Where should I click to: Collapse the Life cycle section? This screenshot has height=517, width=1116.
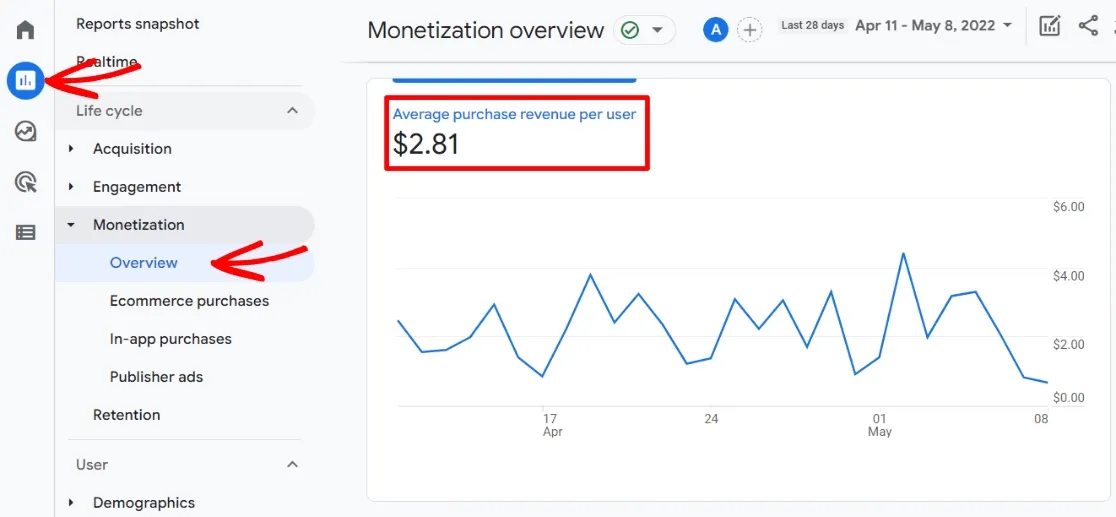click(292, 111)
